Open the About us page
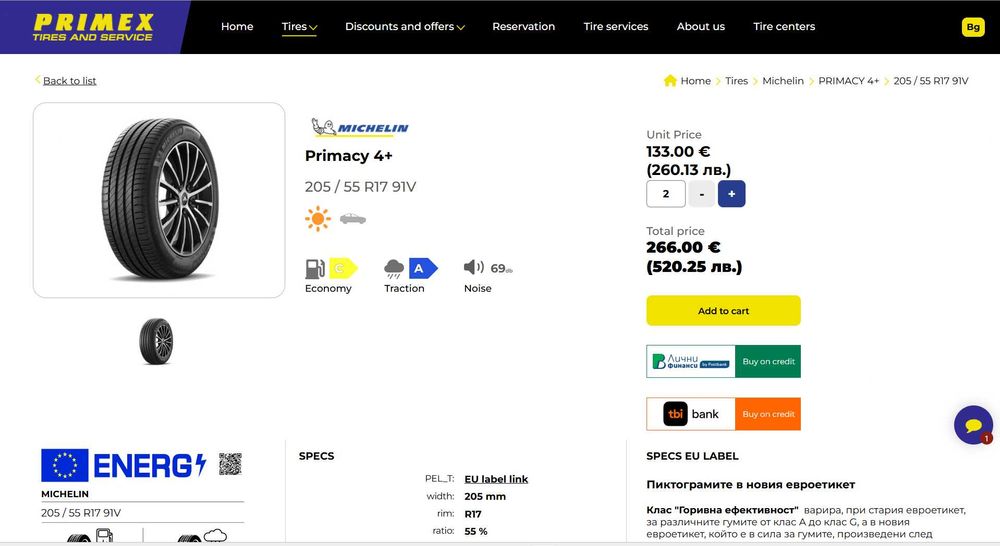The image size is (1000, 546). pyautogui.click(x=700, y=26)
